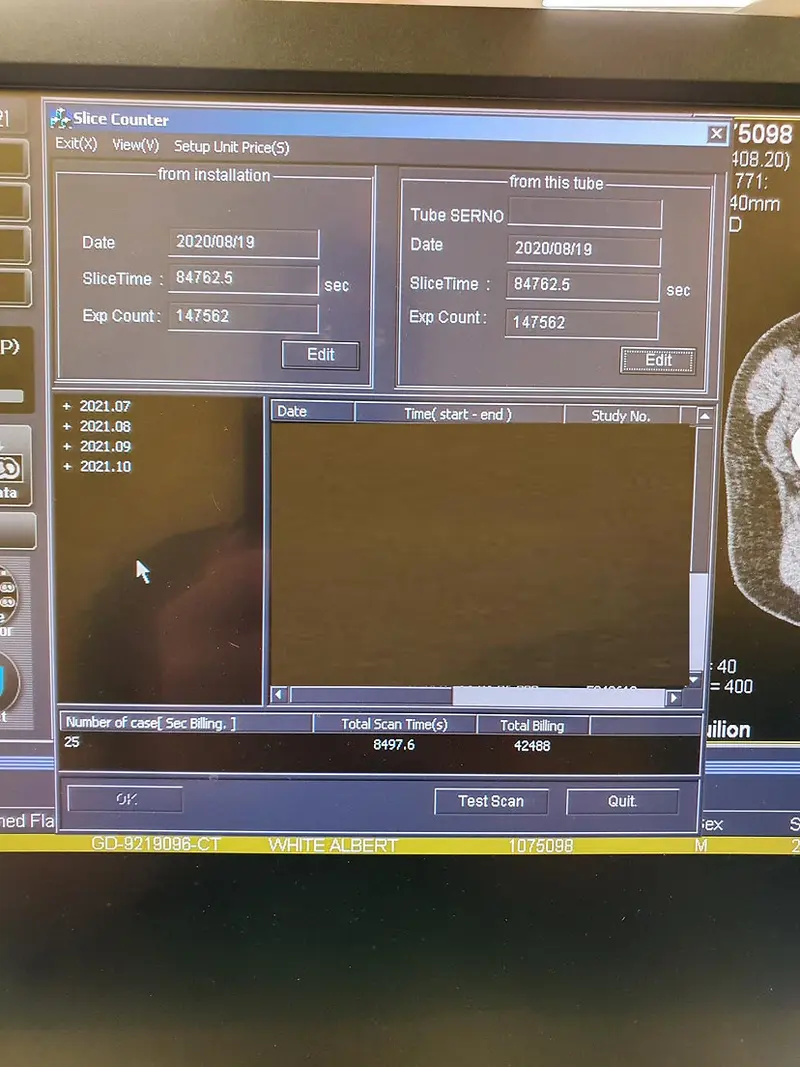The height and width of the screenshot is (1067, 800).
Task: Click the horizontal scrollbar left arrow
Action: pyautogui.click(x=278, y=694)
